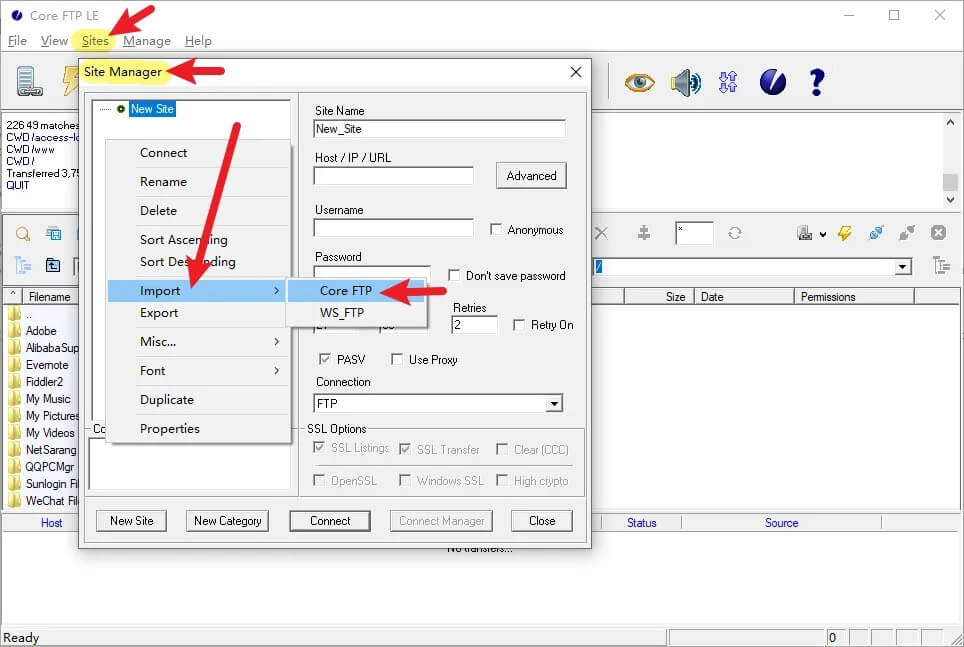The width and height of the screenshot is (964, 647).
Task: Expand the remote server command dropdown arrow
Action: (x=823, y=234)
